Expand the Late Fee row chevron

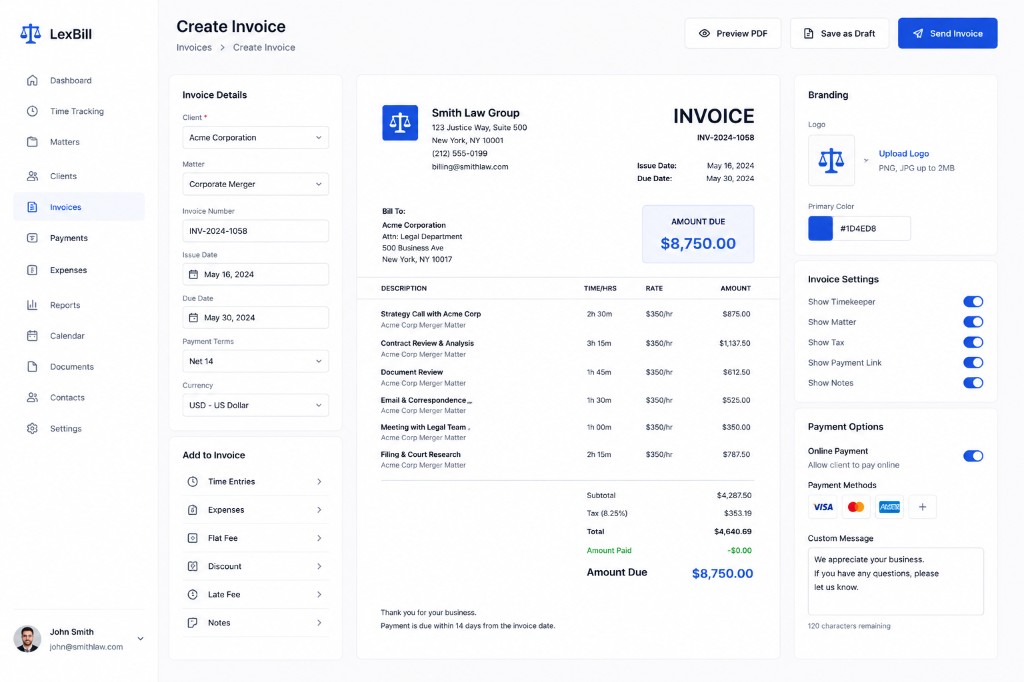tap(319, 594)
